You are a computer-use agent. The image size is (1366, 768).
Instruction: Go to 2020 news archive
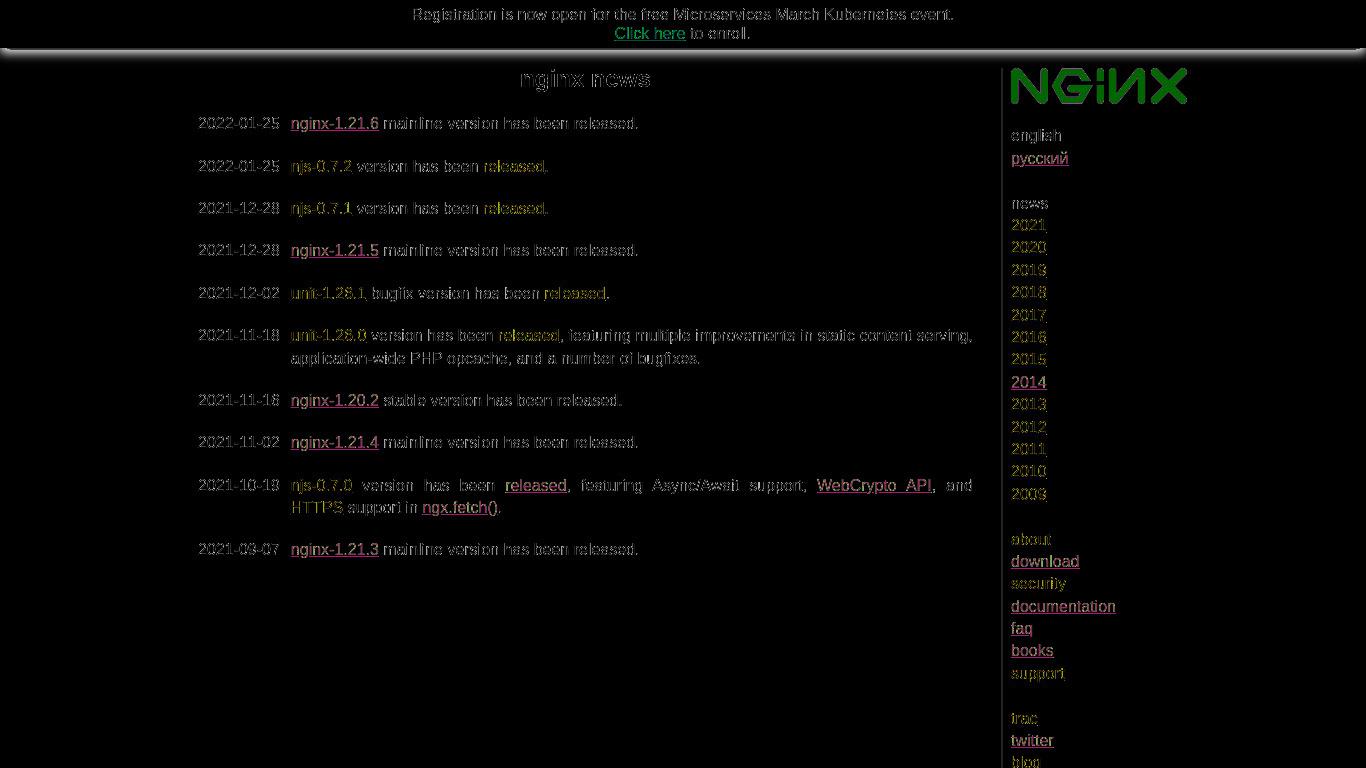[1028, 248]
